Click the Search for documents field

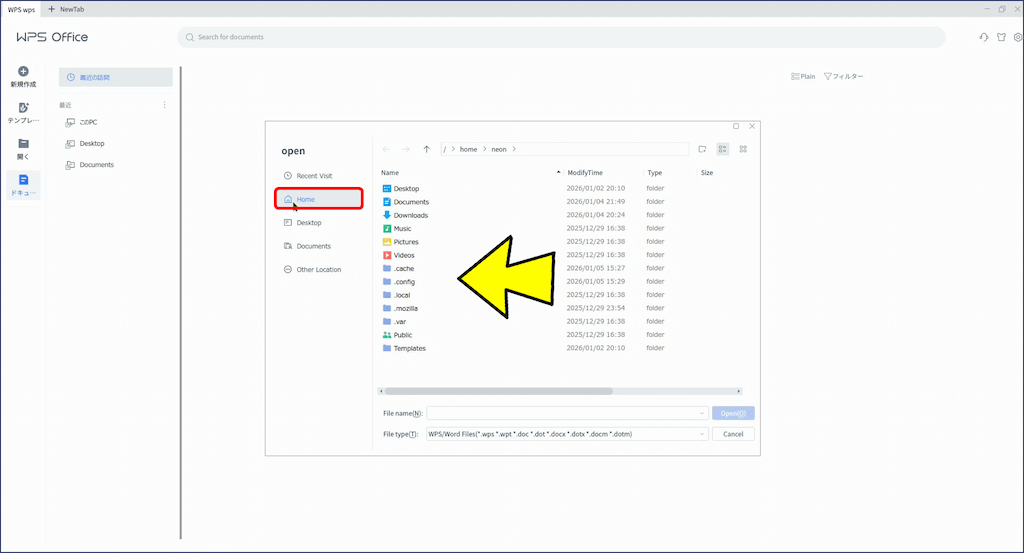click(x=560, y=37)
